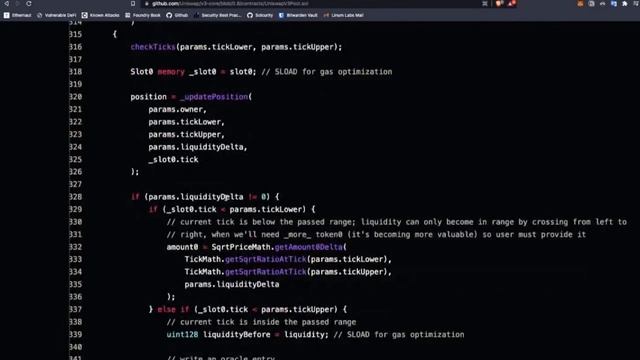
Task: Go back with the browser back arrow
Action: click(x=7, y=4)
